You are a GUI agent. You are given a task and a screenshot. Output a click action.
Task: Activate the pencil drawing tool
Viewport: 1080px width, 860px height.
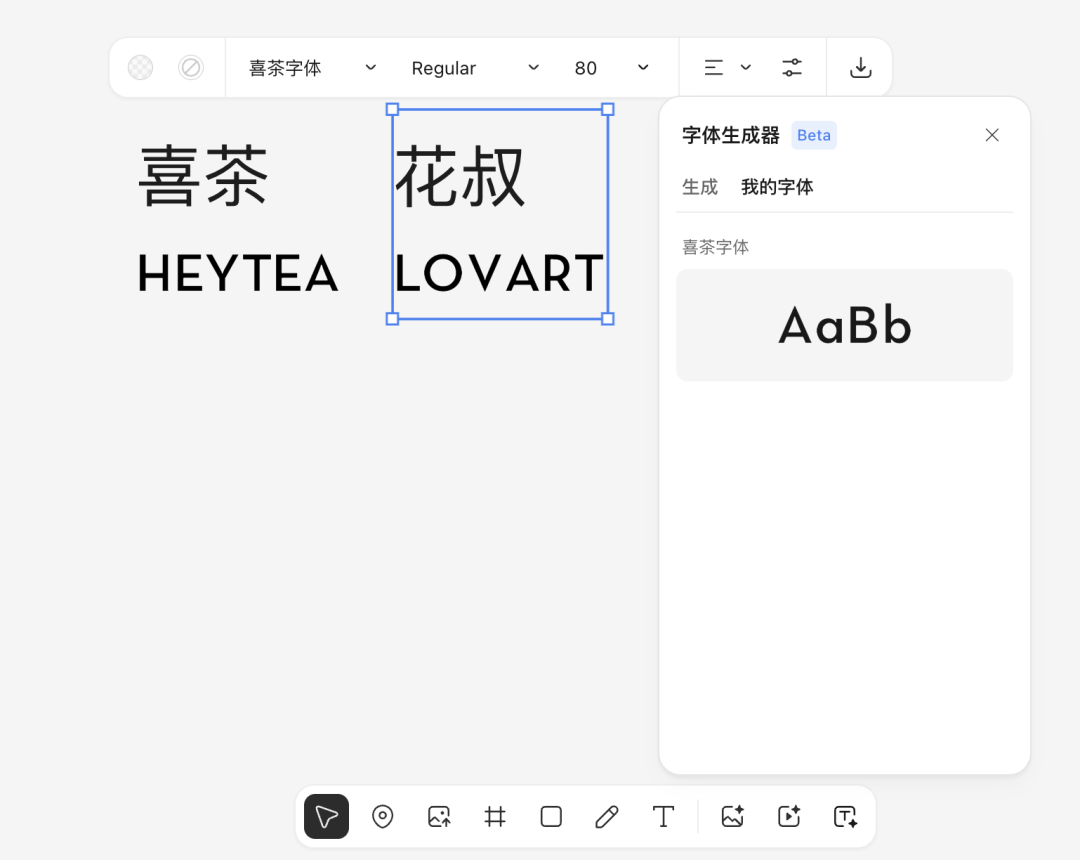pos(607,817)
